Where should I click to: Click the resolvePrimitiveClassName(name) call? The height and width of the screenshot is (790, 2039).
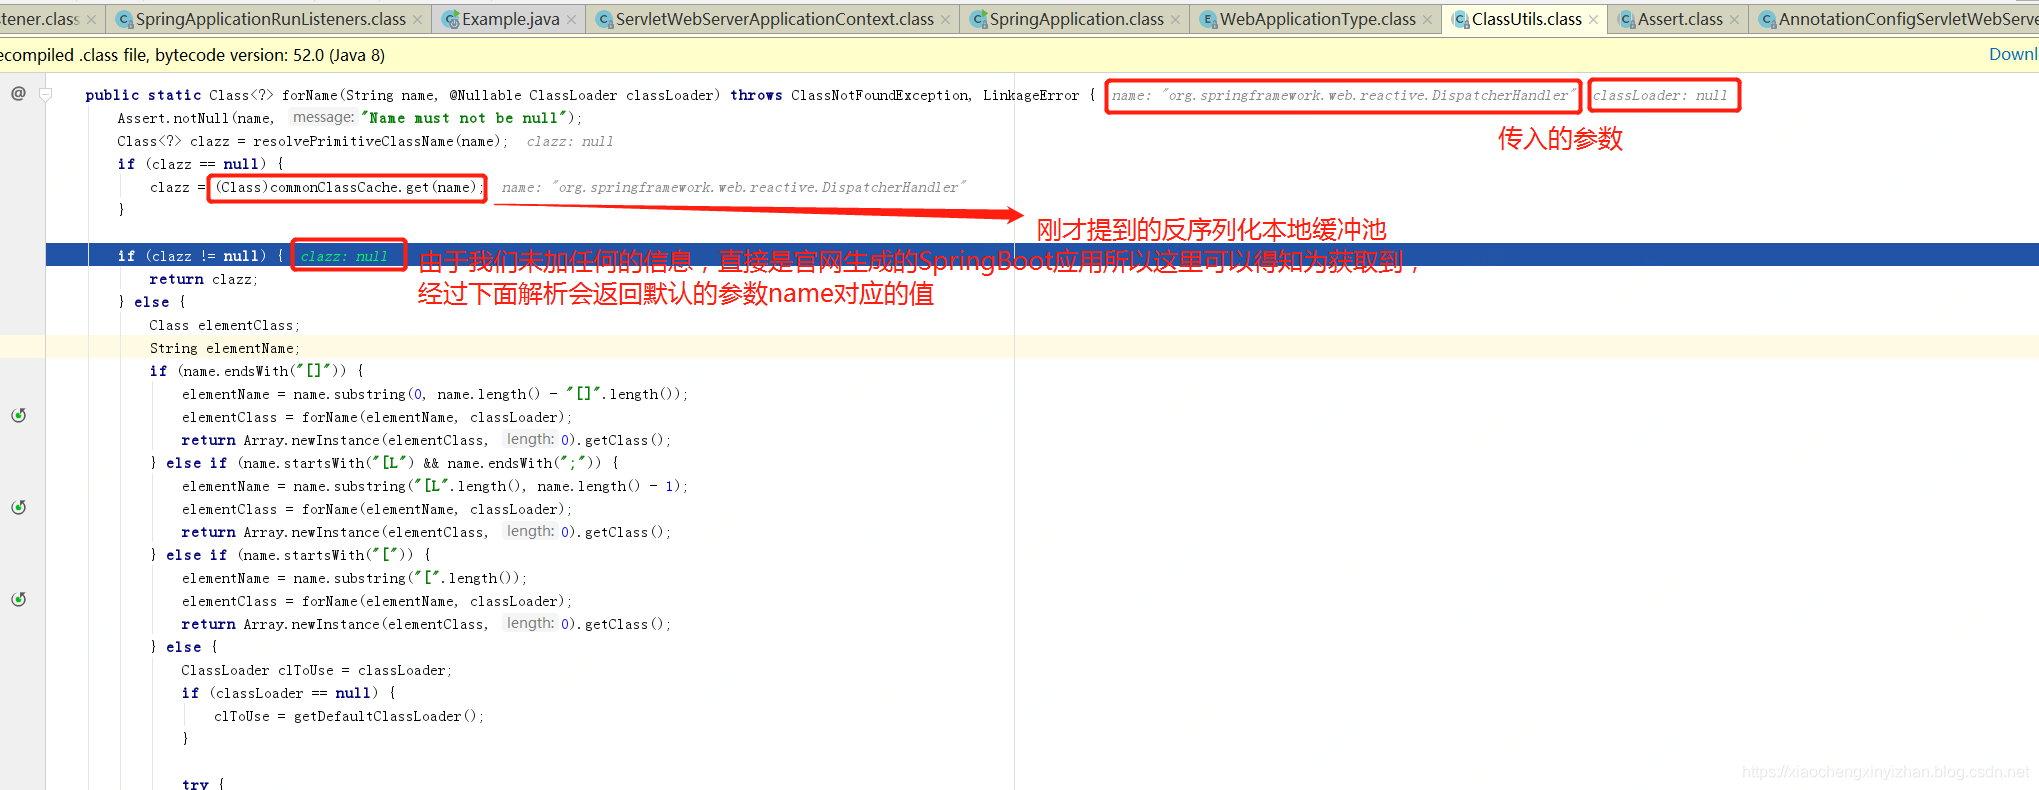[376, 141]
